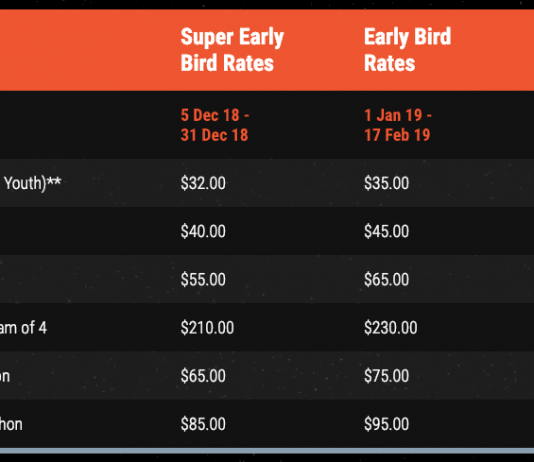Click the $65.00 super early bird rate in the fifth row
Image resolution: width=534 pixels, height=462 pixels.
203,376
